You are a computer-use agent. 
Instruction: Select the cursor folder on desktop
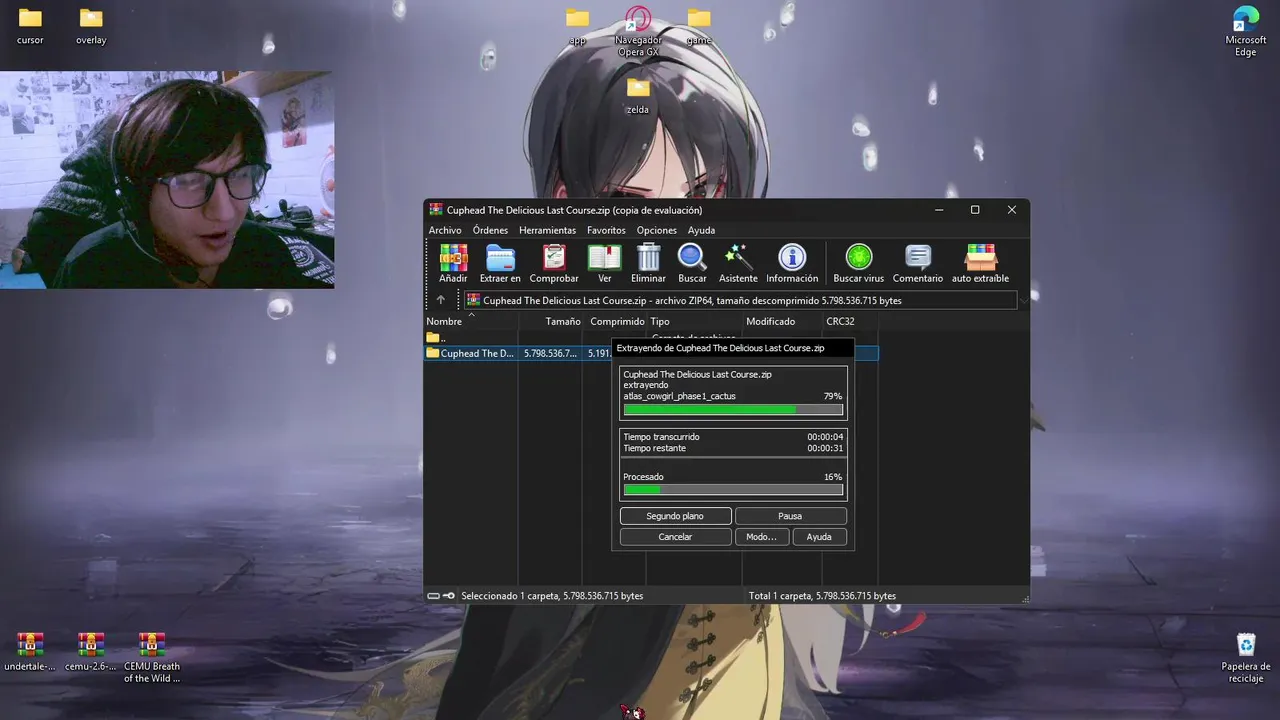[x=30, y=27]
